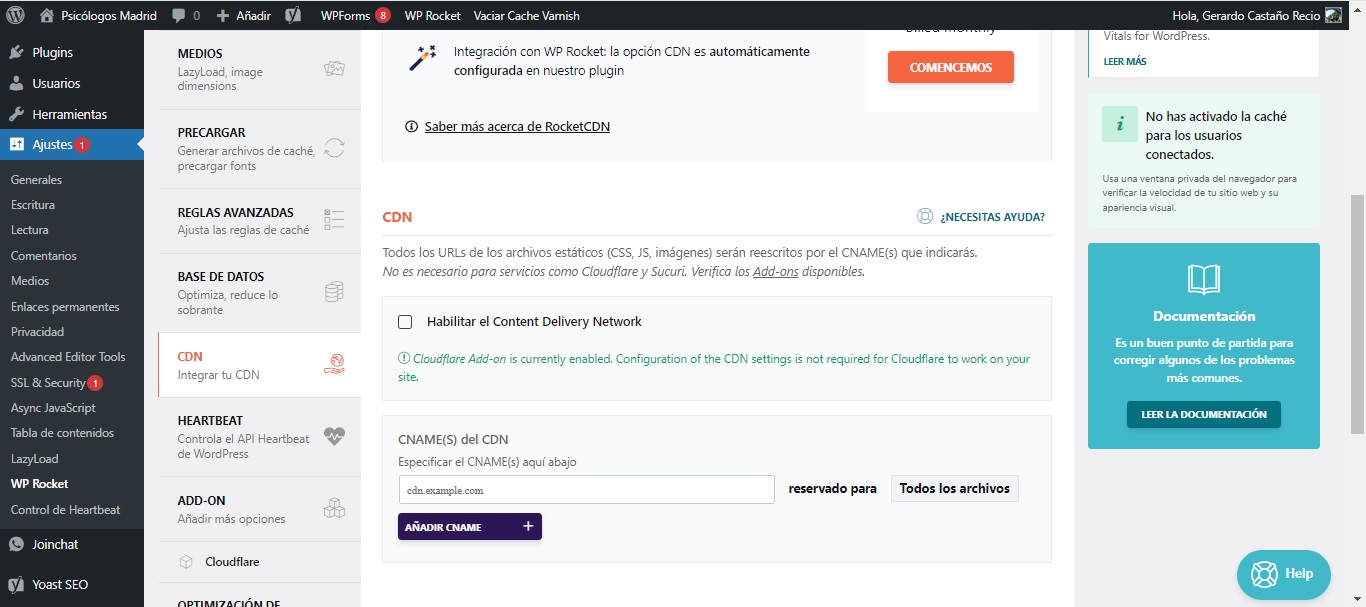Viewport: 1366px width, 607px height.
Task: Click the CDN globe-in-hand icon
Action: [335, 364]
